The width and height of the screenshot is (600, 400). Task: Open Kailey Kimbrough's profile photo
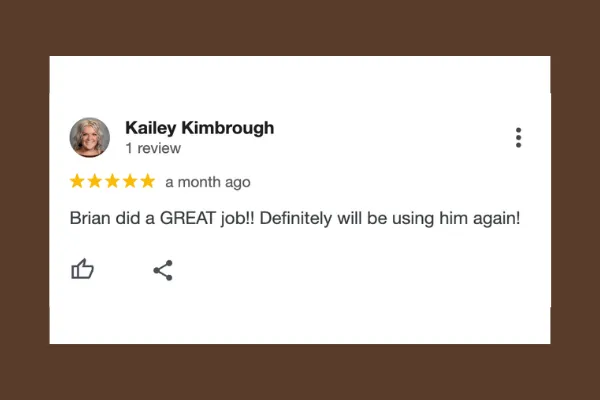click(90, 137)
